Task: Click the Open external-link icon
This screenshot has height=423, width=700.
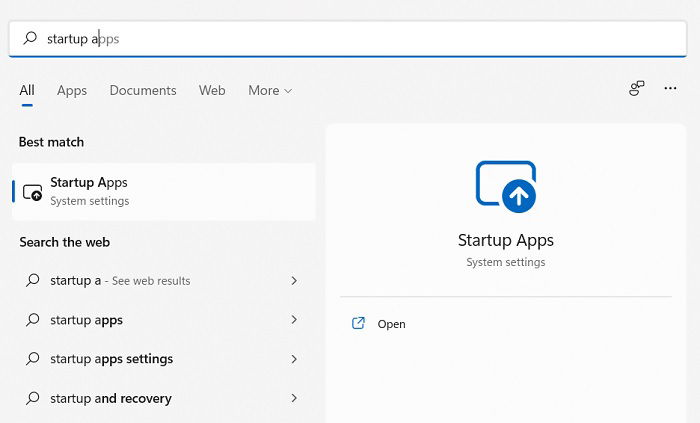Action: pos(358,323)
